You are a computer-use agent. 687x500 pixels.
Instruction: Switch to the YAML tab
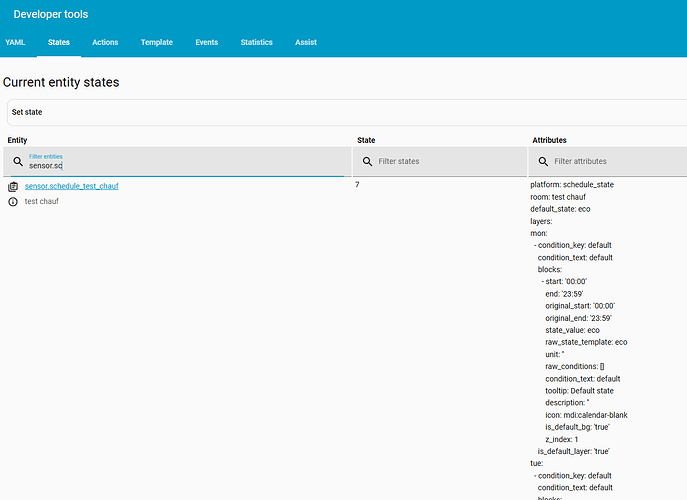(15, 43)
